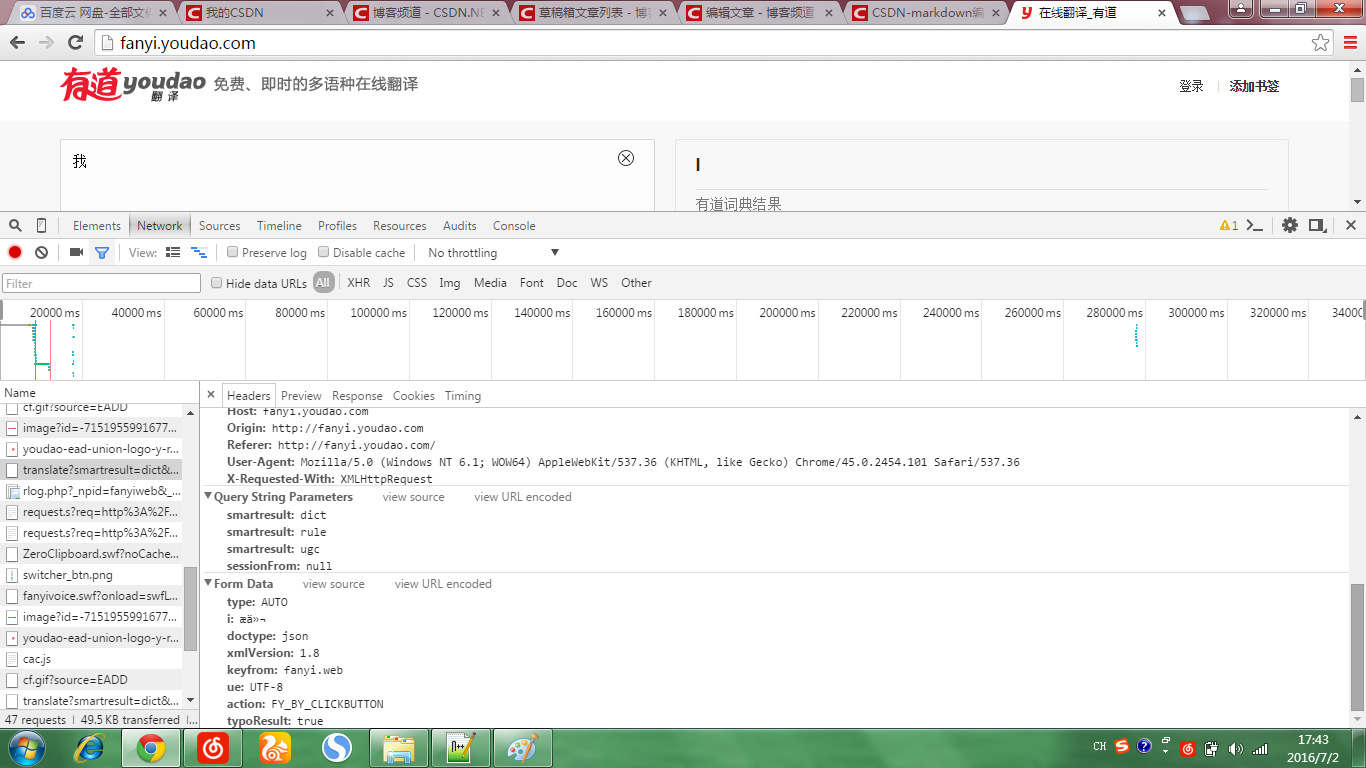This screenshot has width=1366, height=768.
Task: Switch to 我的CSDN browser tab
Action: (258, 13)
